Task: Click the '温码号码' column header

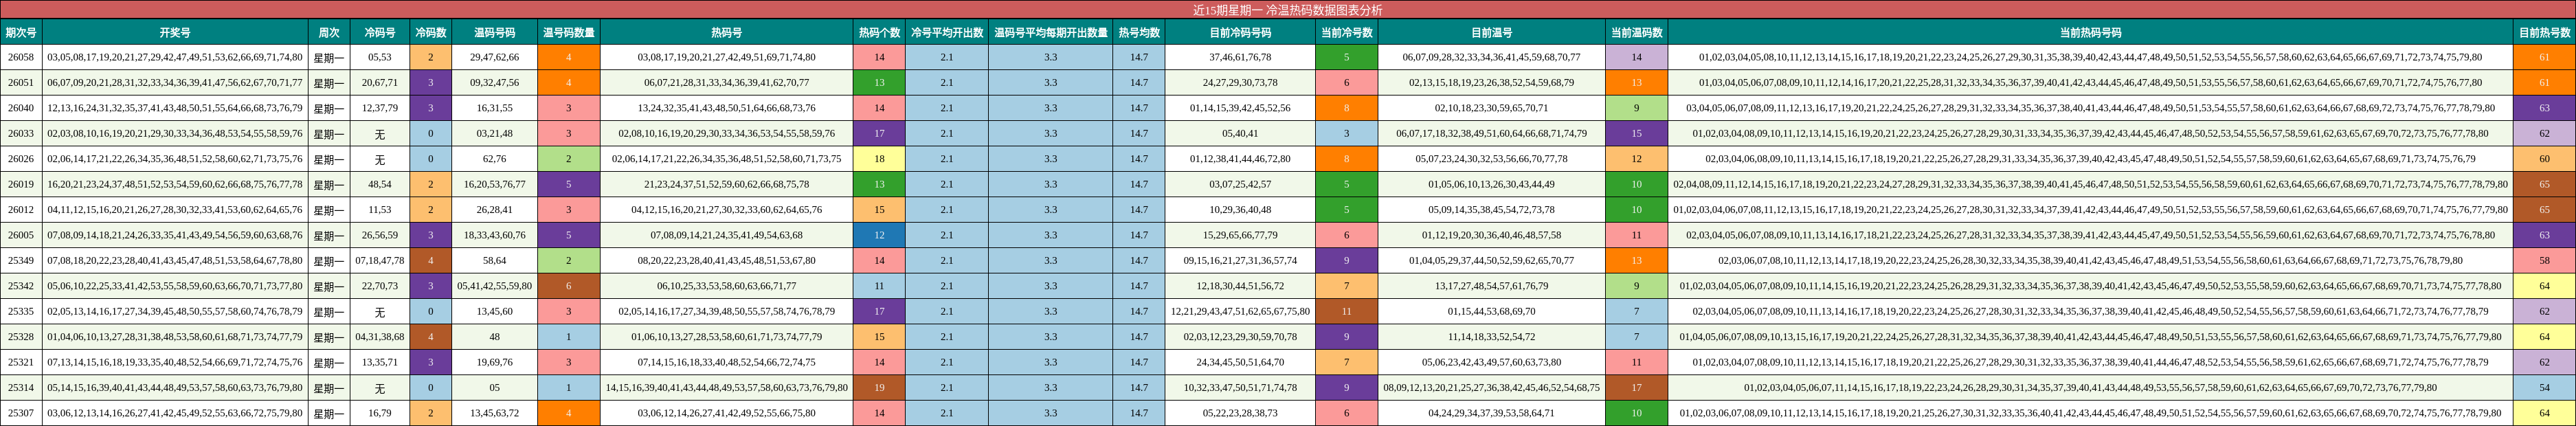Action: pos(495,32)
